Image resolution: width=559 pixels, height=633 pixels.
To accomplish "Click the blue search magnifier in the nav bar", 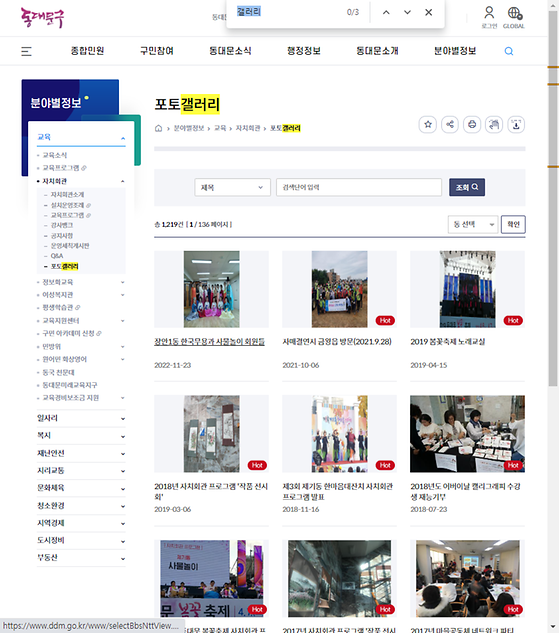I will [x=509, y=51].
